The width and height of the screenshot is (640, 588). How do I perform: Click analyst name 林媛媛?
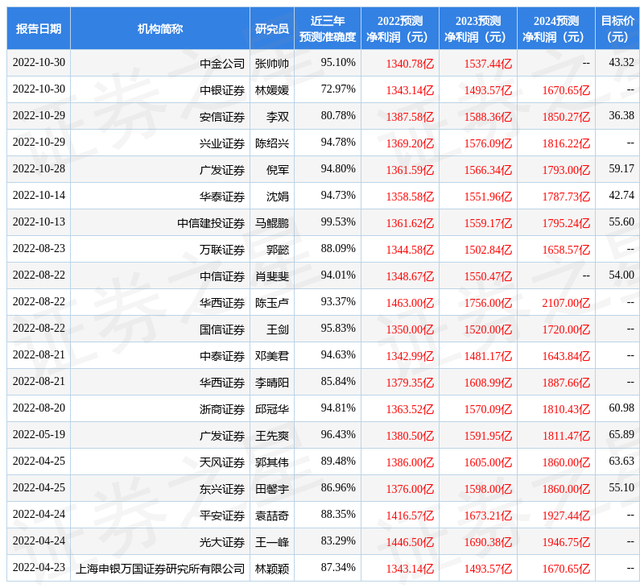click(x=272, y=90)
